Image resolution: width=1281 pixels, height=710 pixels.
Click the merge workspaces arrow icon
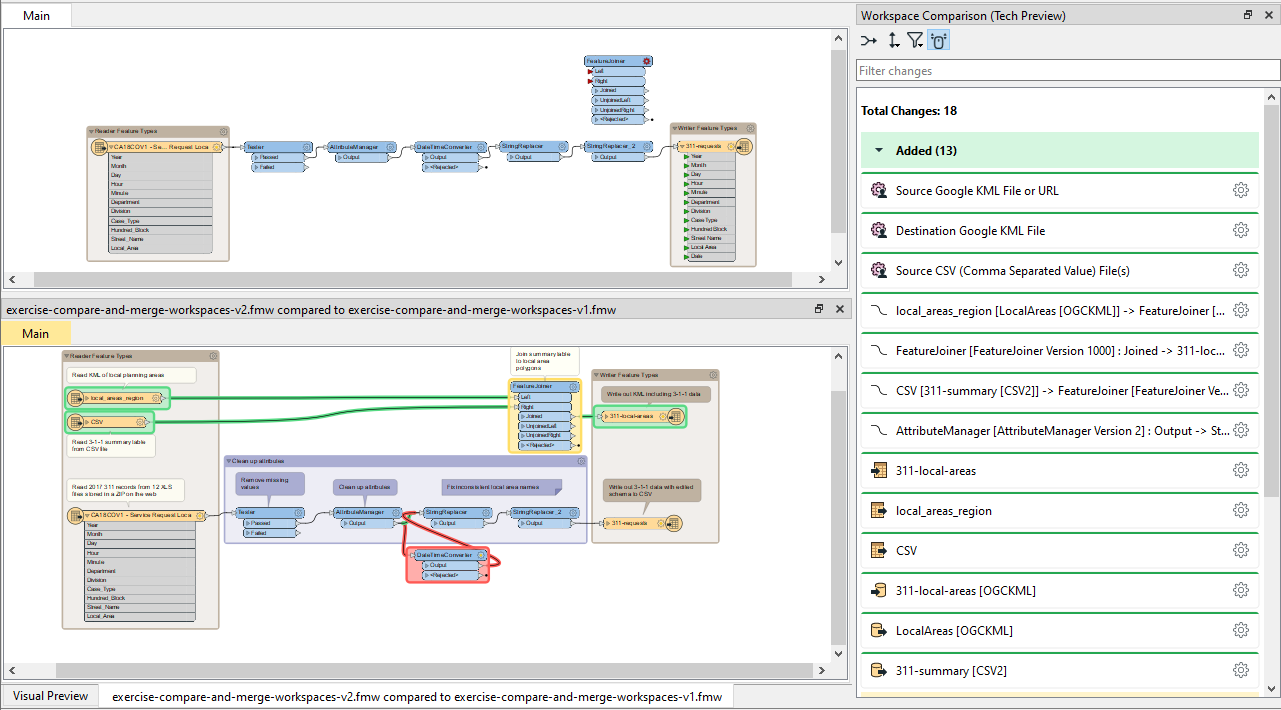(869, 41)
